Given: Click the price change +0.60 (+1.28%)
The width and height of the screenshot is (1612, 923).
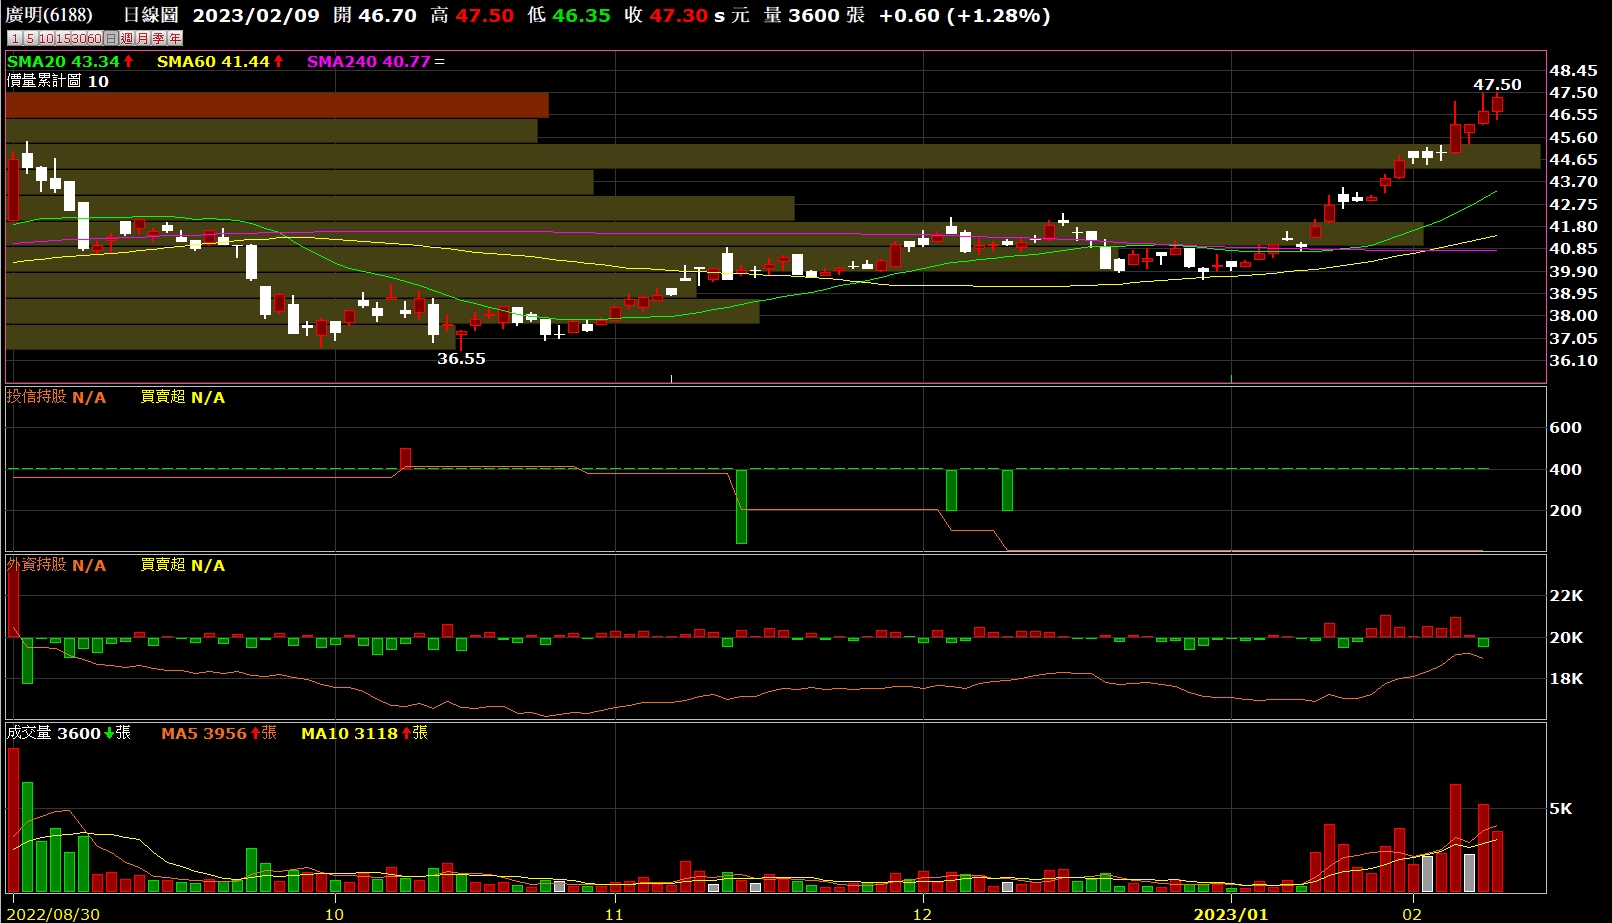Looking at the screenshot, I should click(x=965, y=15).
